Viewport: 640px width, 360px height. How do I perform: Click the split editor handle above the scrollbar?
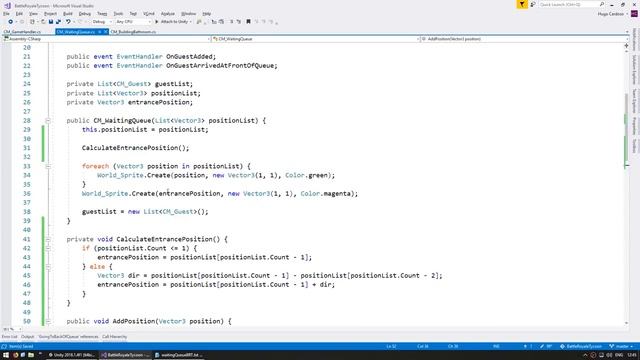pos(627,45)
